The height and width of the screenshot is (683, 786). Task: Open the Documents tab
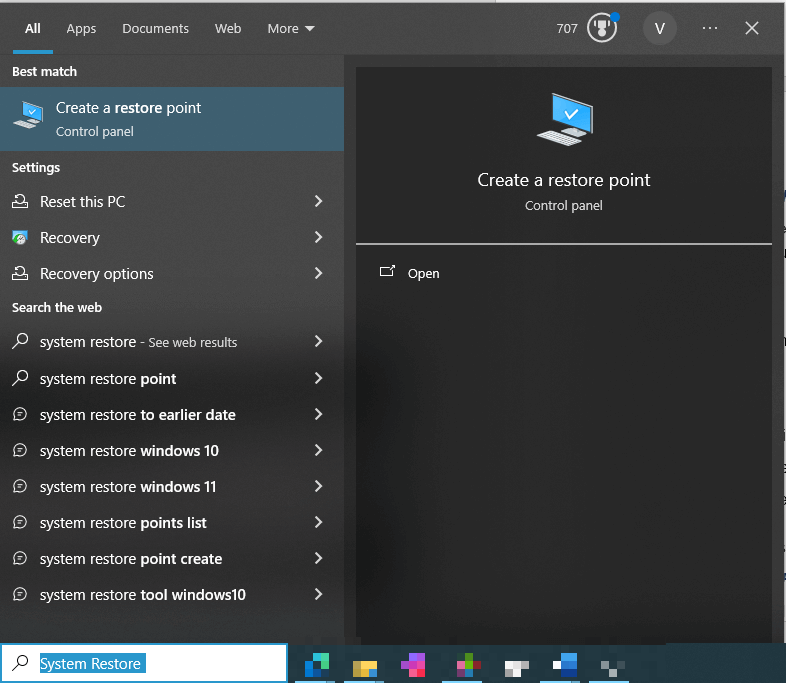click(155, 29)
